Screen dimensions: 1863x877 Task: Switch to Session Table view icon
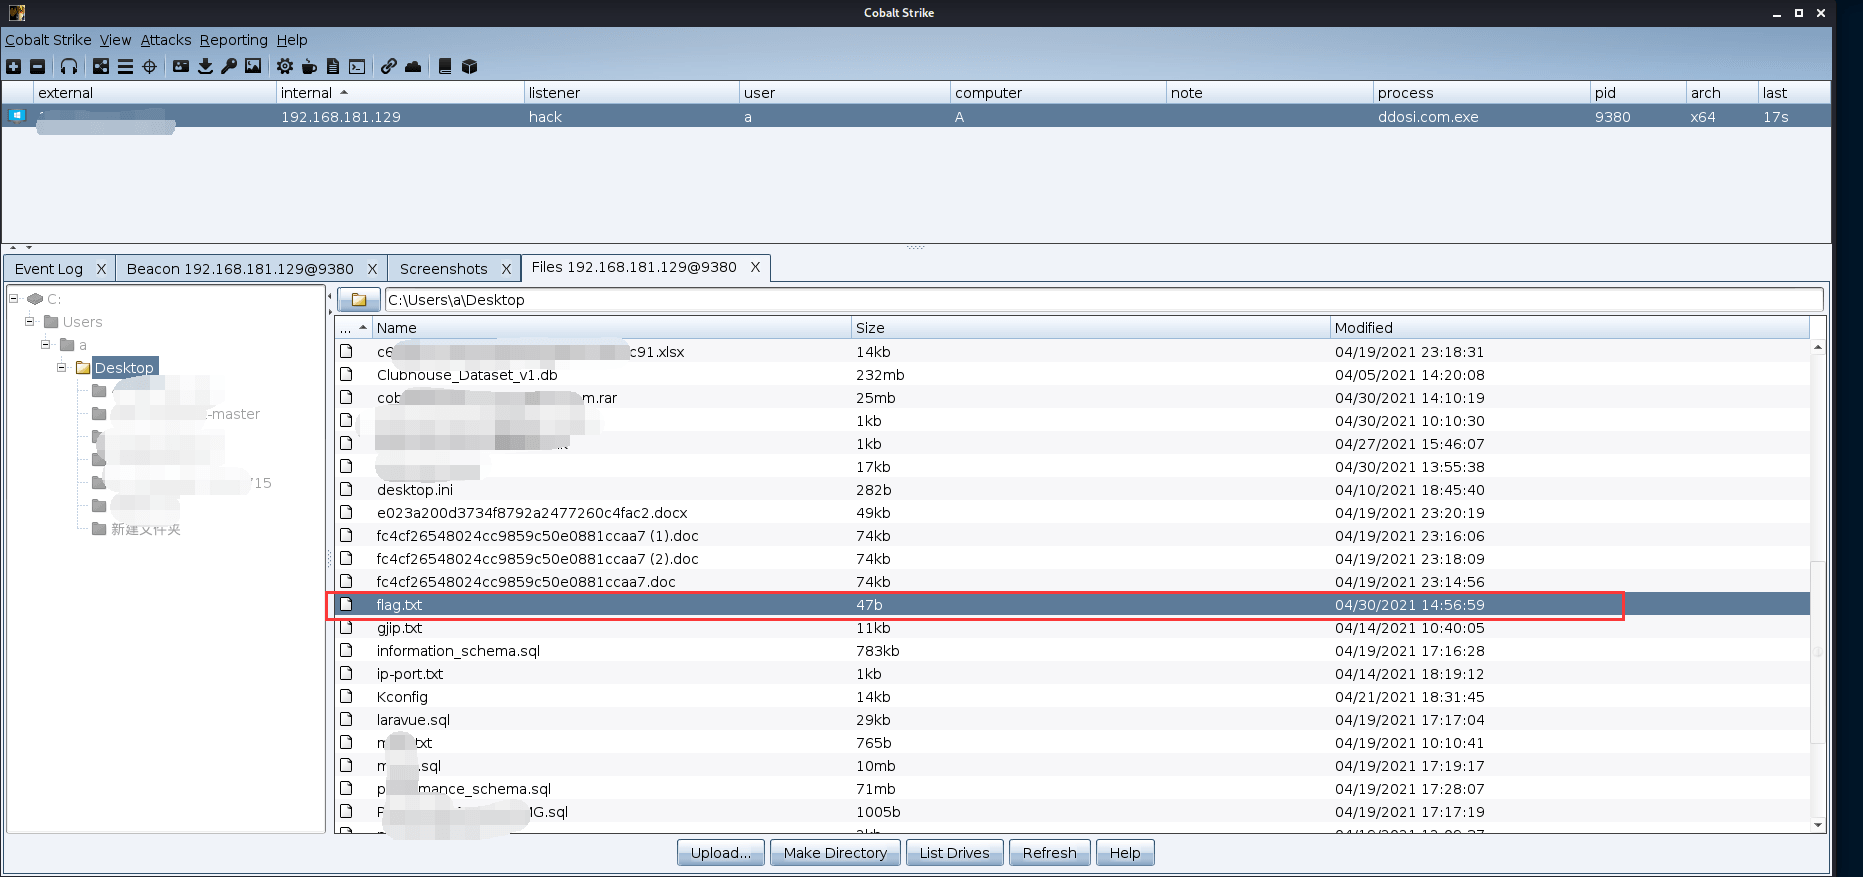point(125,66)
